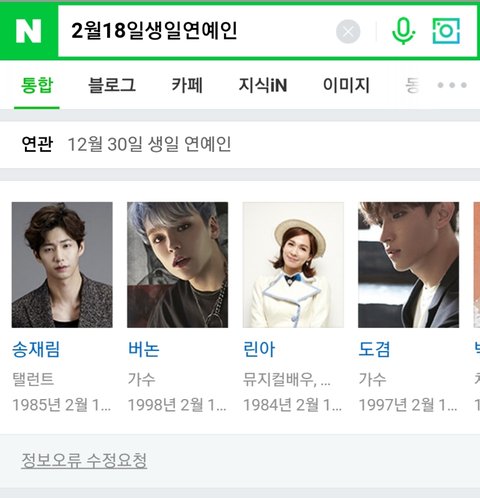The height and width of the screenshot is (498, 480).
Task: Switch to the 이미지 tab
Action: click(x=346, y=85)
